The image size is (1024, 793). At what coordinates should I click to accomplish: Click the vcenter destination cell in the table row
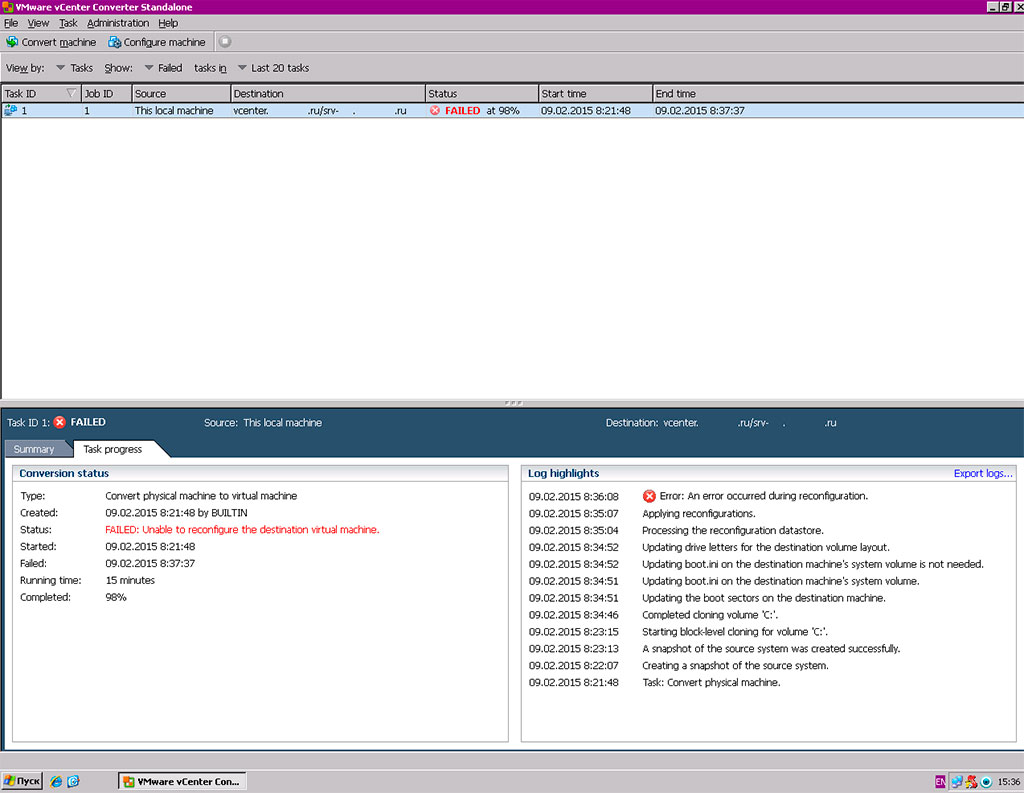tap(319, 110)
